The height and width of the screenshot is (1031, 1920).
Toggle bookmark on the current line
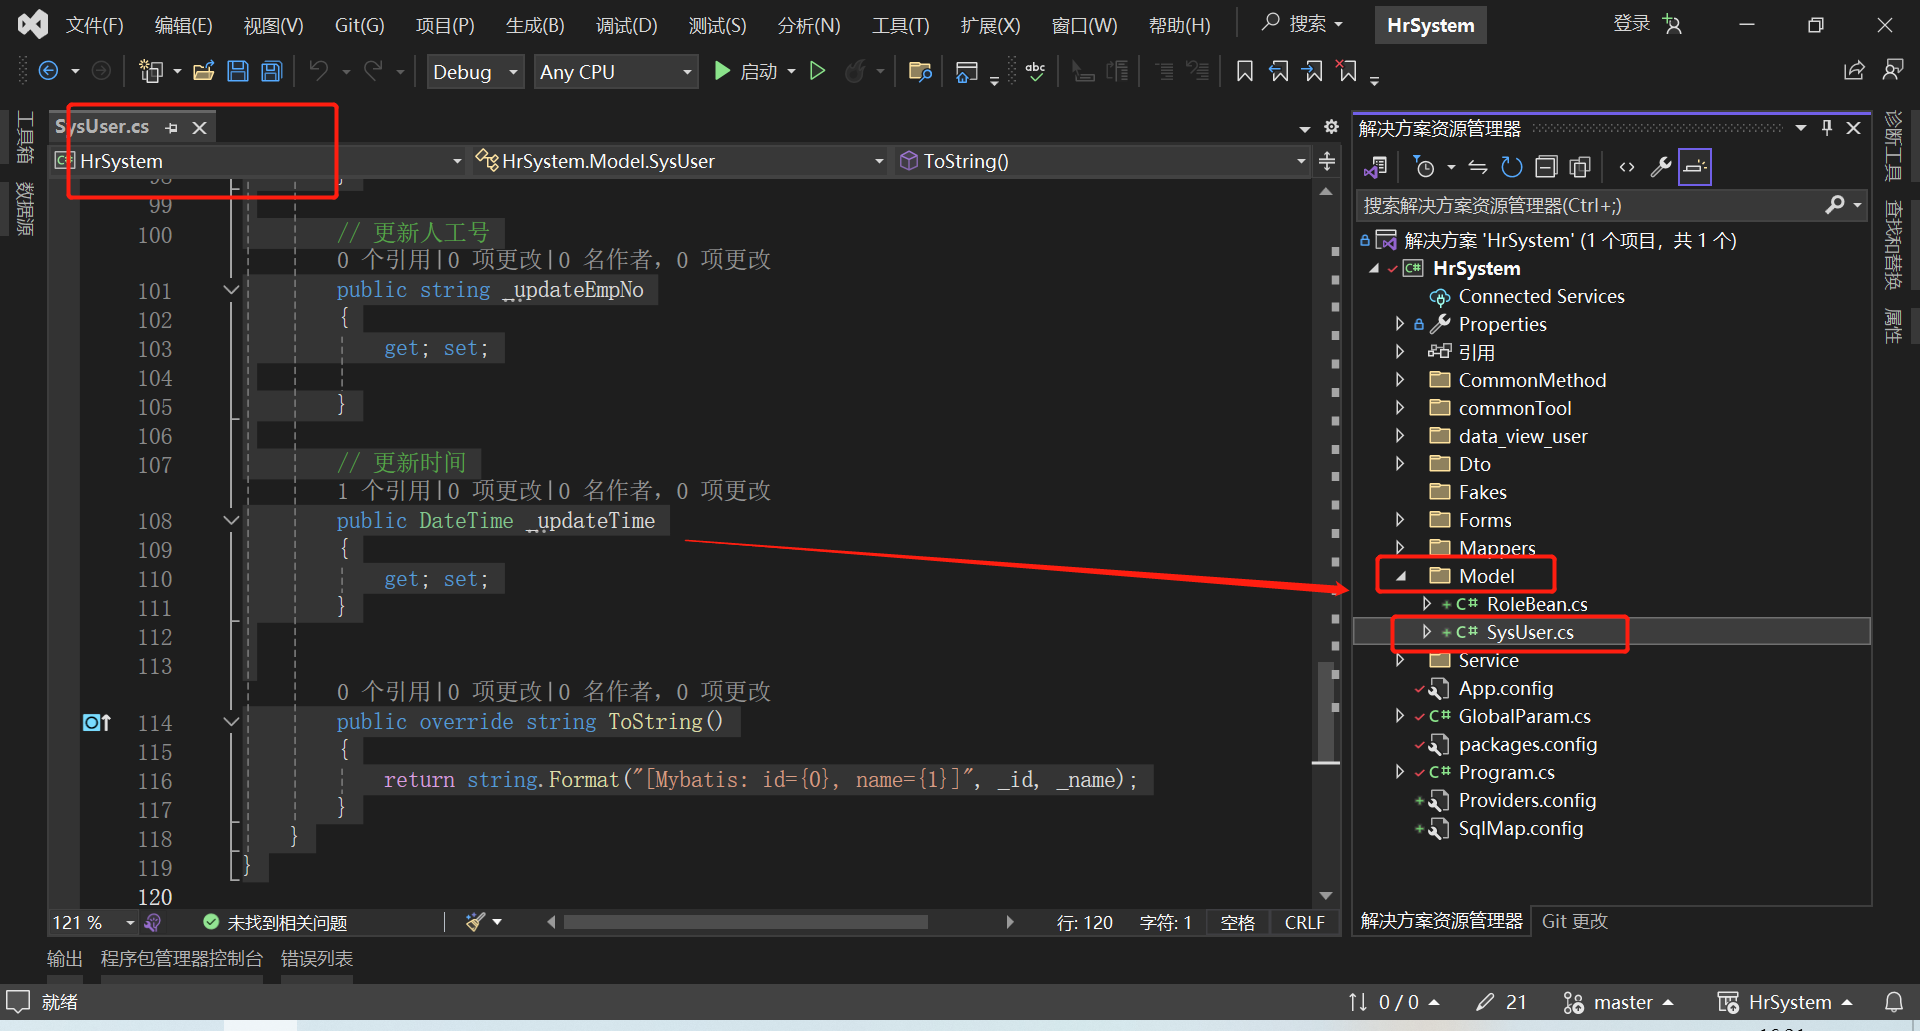click(1244, 70)
